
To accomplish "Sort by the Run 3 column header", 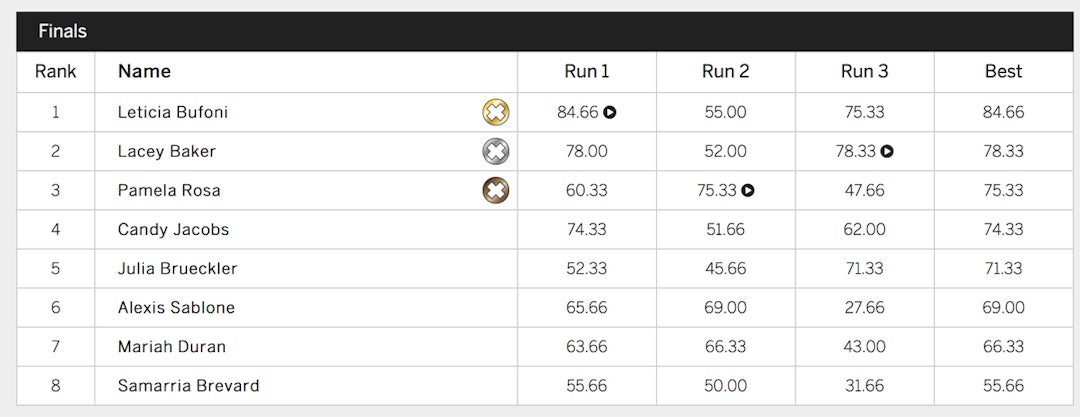I will tap(864, 71).
